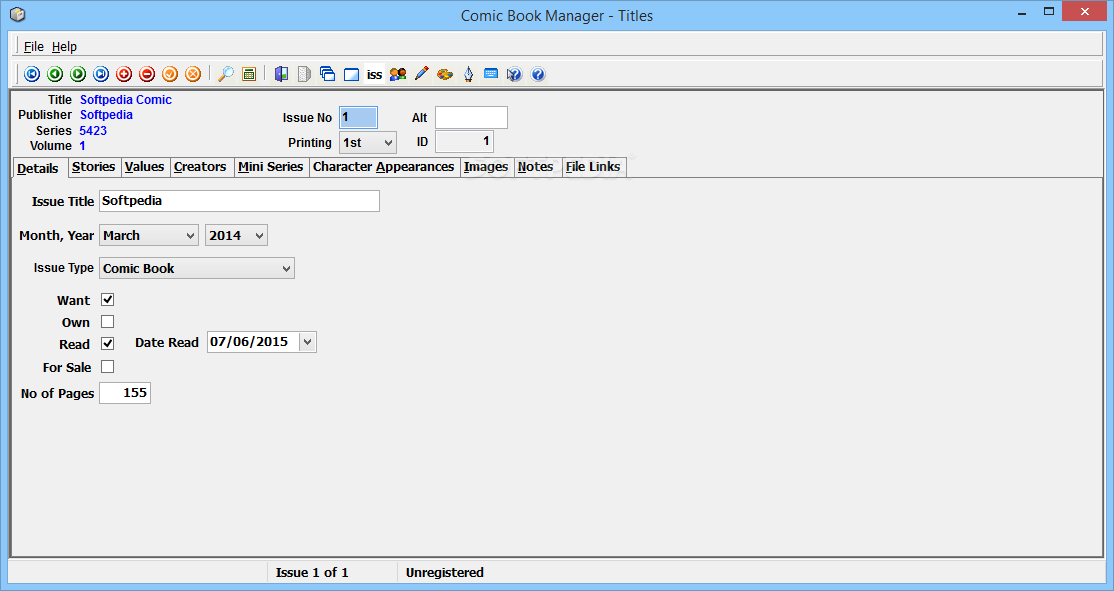Minimize the Comic Book Manager window
This screenshot has height=591, width=1114.
(x=1022, y=12)
